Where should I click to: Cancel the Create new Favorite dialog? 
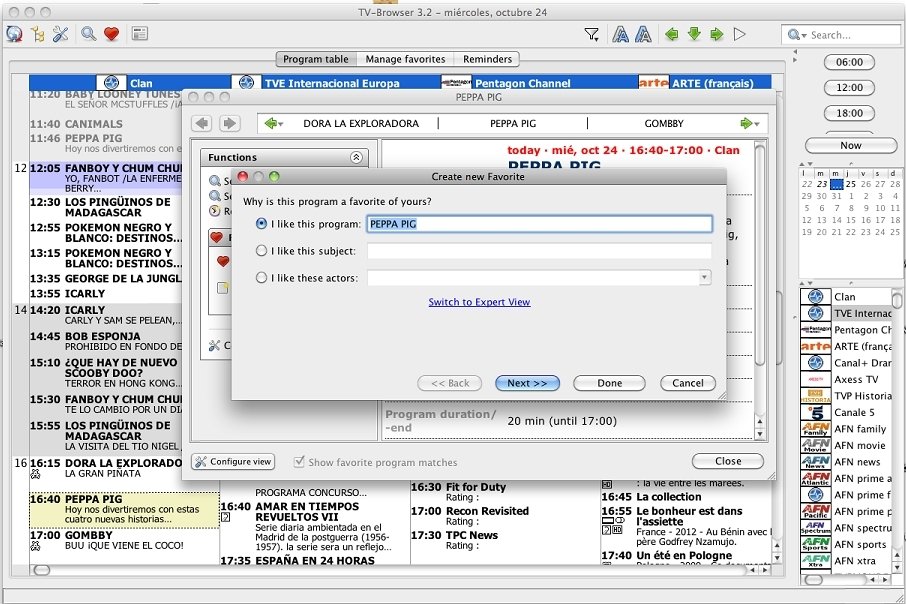(687, 383)
